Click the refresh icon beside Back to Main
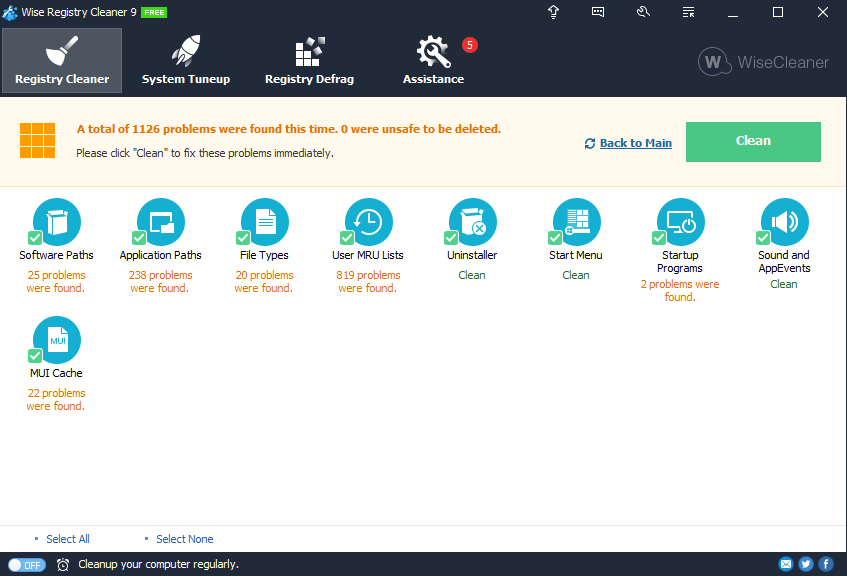Viewport: 847px width, 576px height. 590,143
